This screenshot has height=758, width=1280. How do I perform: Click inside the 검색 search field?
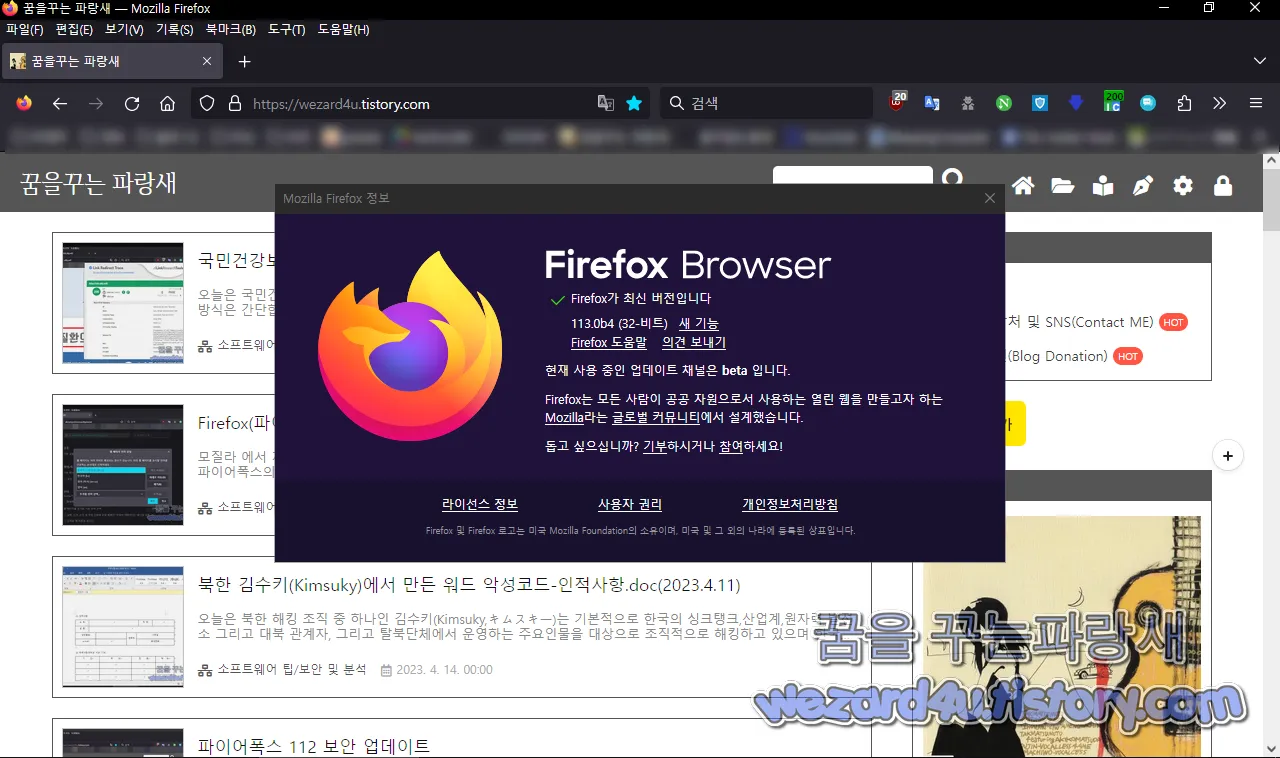[766, 102]
